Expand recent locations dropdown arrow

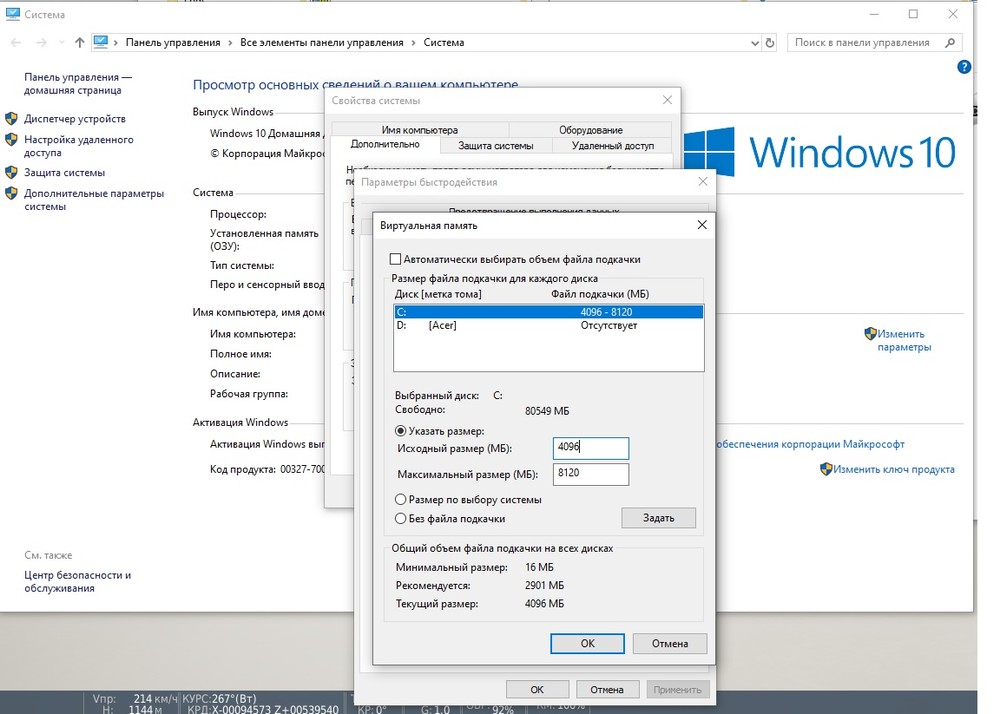pyautogui.click(x=61, y=43)
